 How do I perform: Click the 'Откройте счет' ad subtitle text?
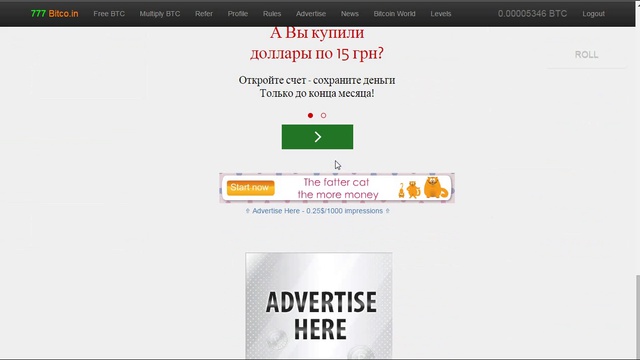tap(317, 80)
